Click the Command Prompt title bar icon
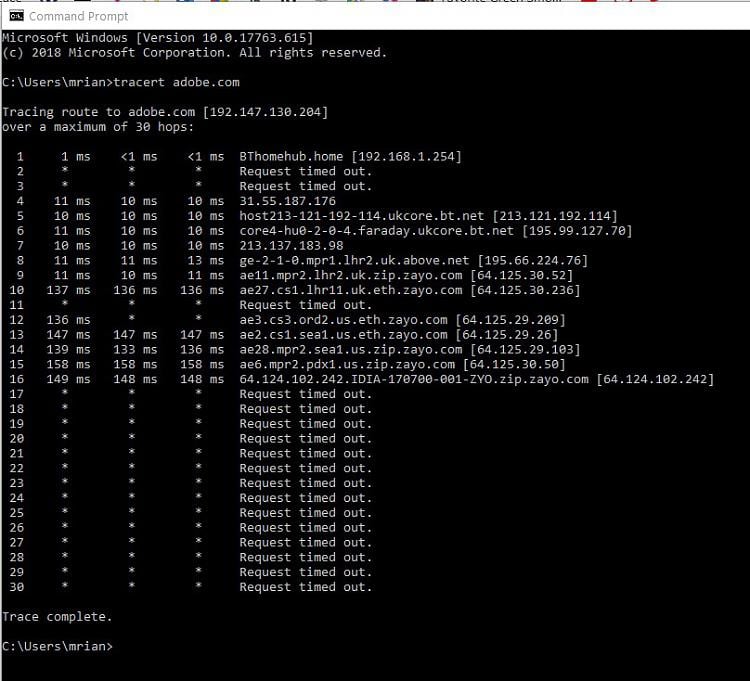The width and height of the screenshot is (750, 681). [16, 16]
